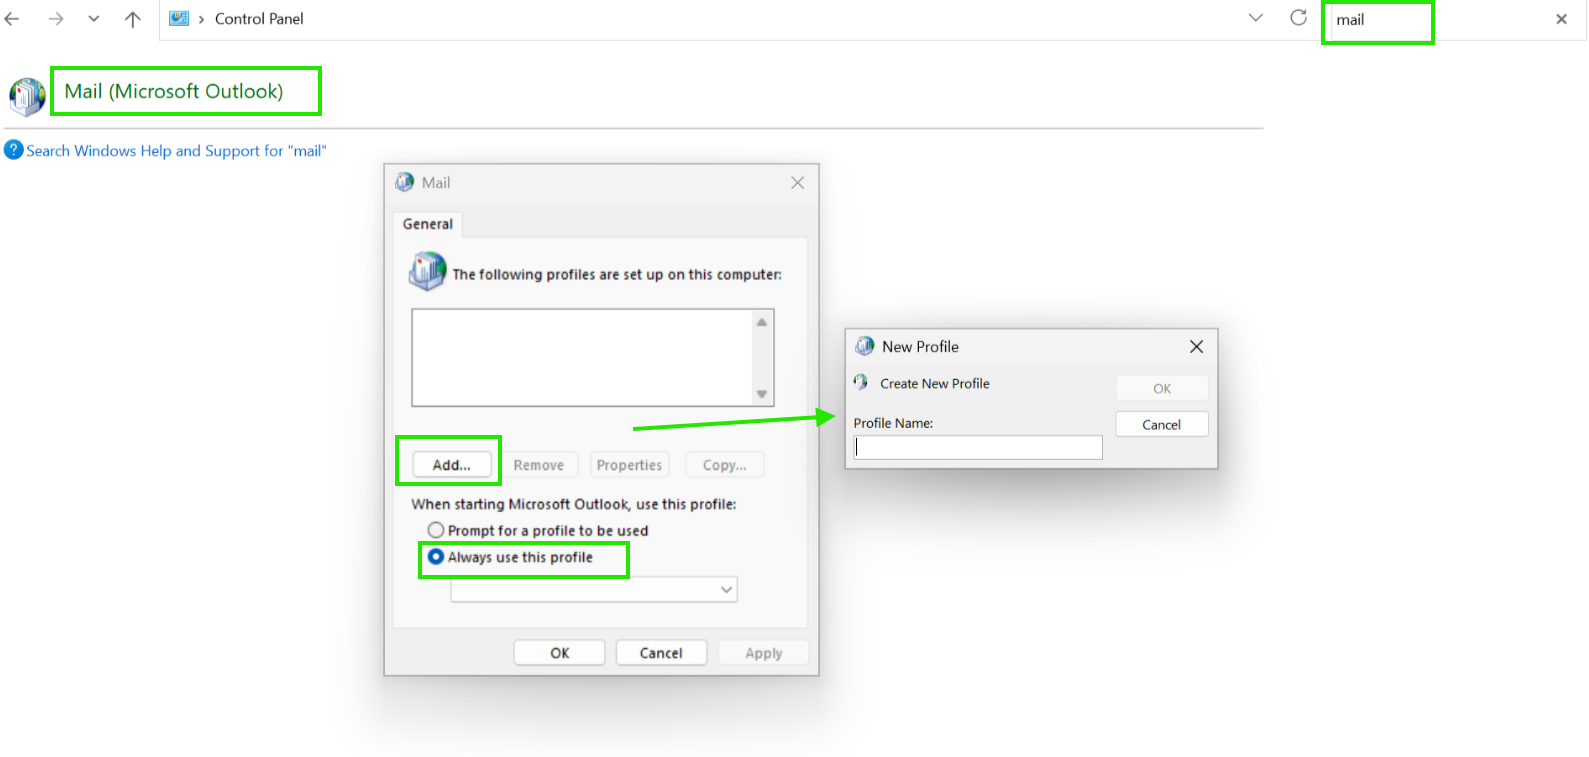The width and height of the screenshot is (1589, 757).
Task: Open Mail (Microsoft Outlook) icon in results
Action: coord(27,97)
